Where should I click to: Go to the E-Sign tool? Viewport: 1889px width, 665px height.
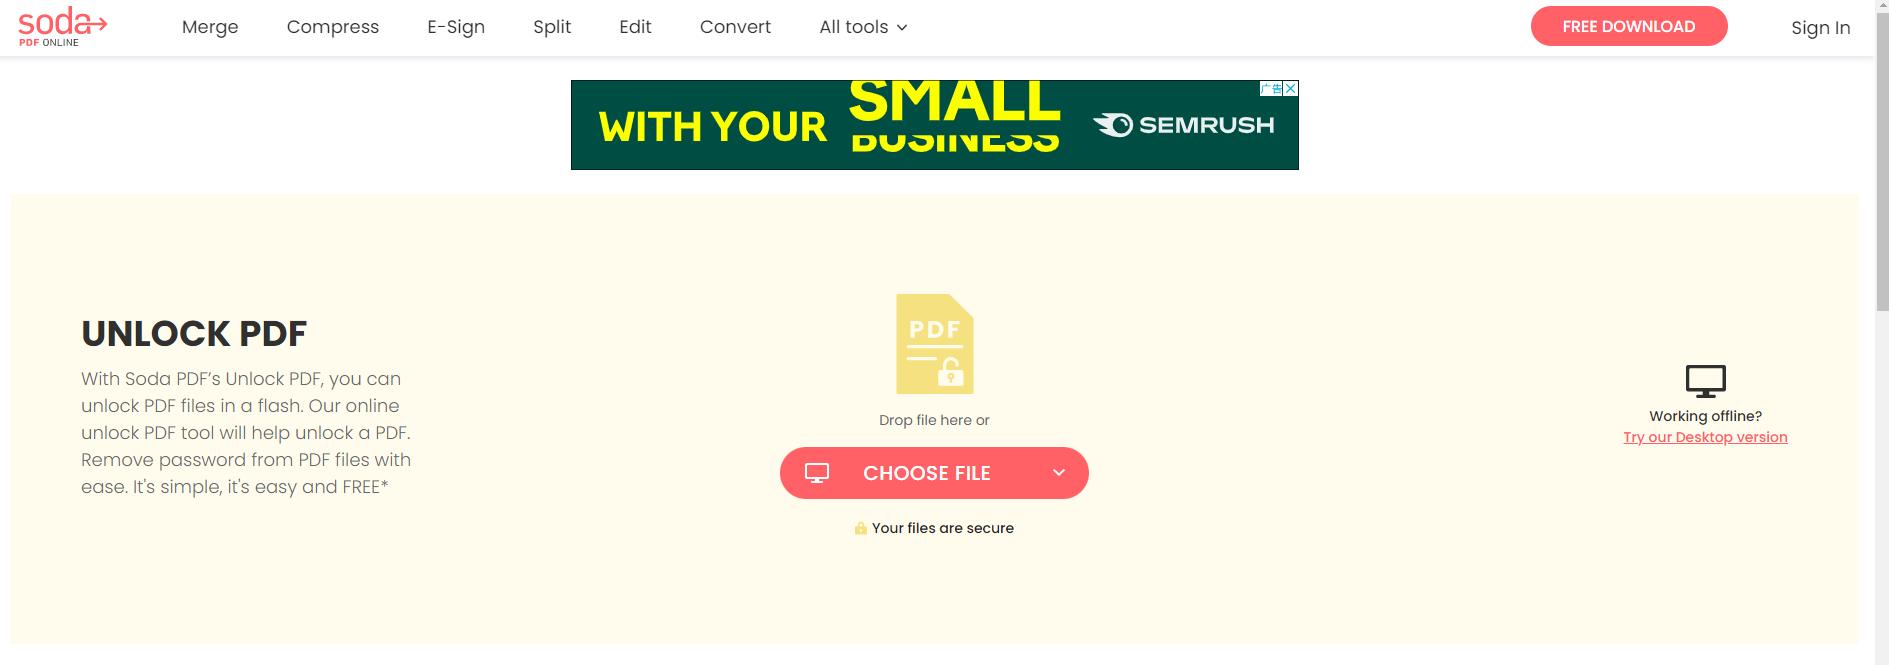[456, 27]
